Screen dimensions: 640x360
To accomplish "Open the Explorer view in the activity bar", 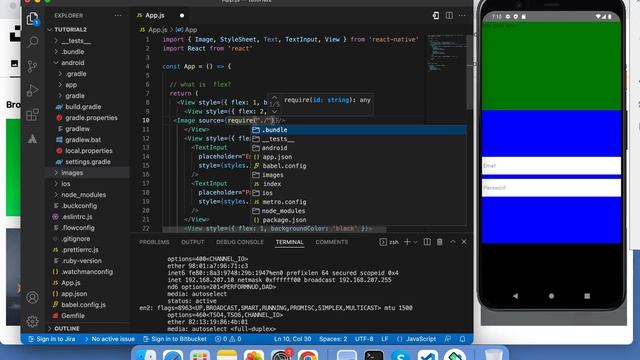I will (33, 18).
